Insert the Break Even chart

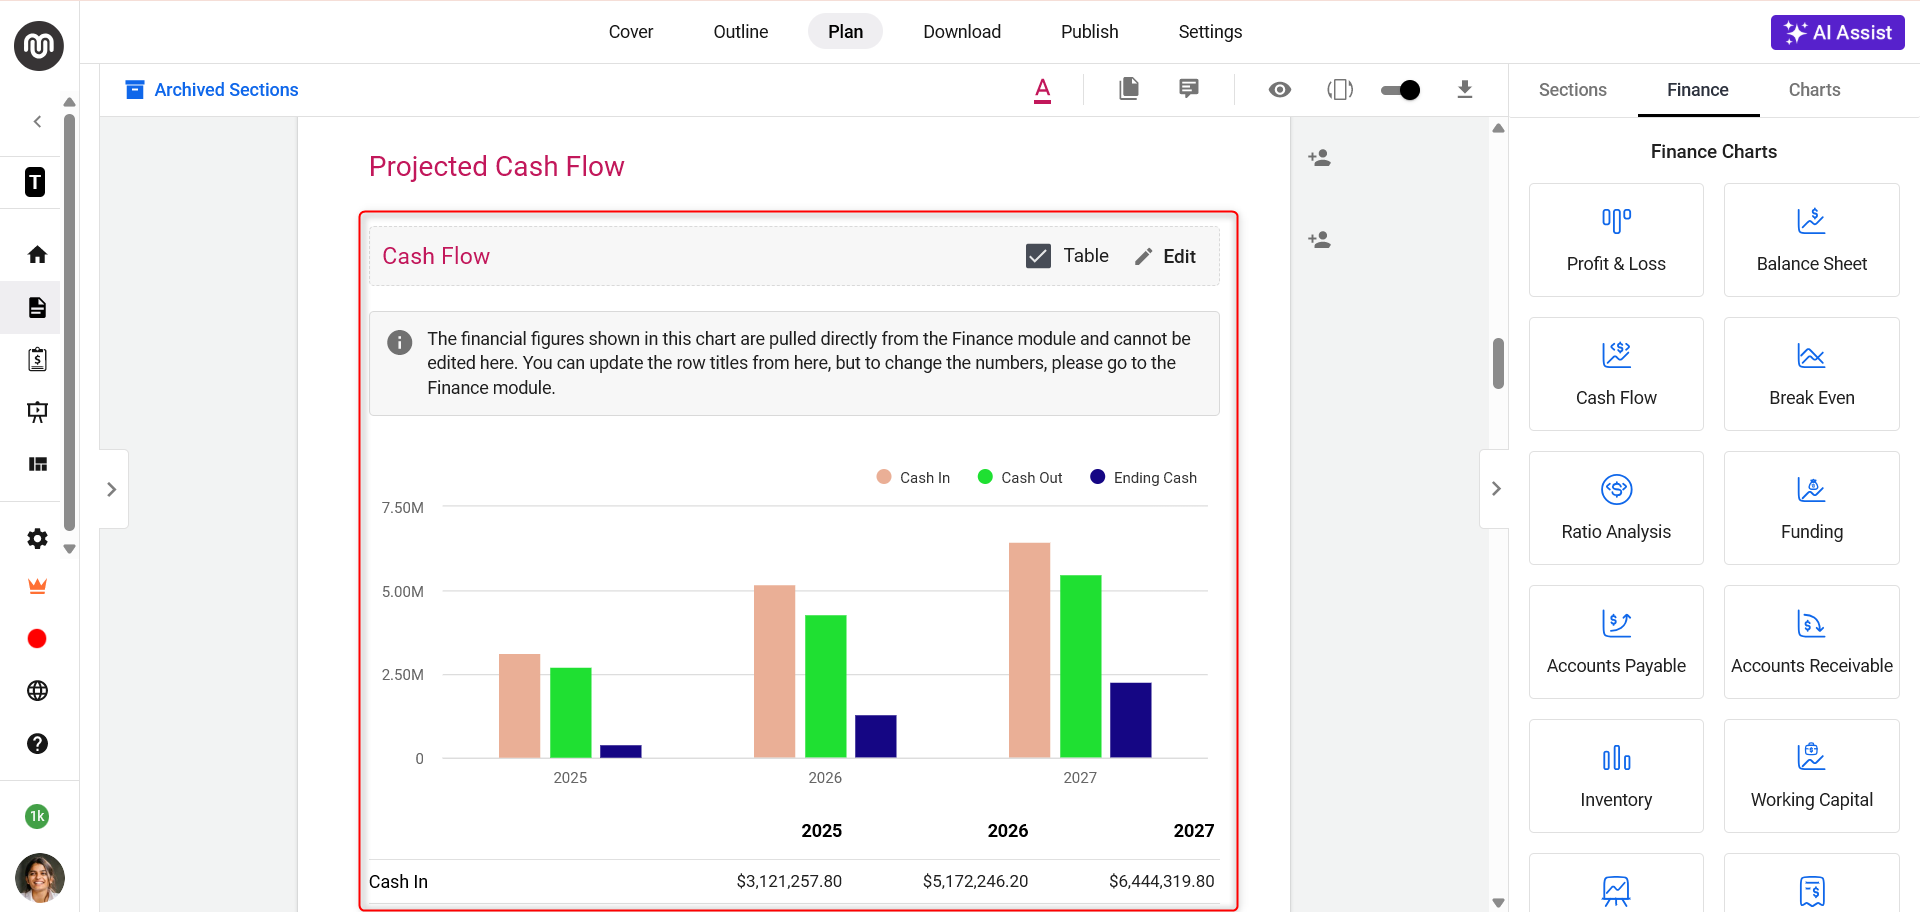1812,374
